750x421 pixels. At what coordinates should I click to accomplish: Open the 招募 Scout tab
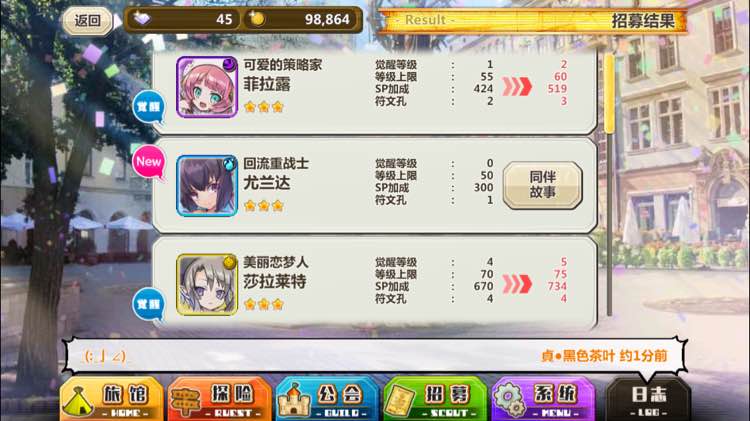point(435,400)
